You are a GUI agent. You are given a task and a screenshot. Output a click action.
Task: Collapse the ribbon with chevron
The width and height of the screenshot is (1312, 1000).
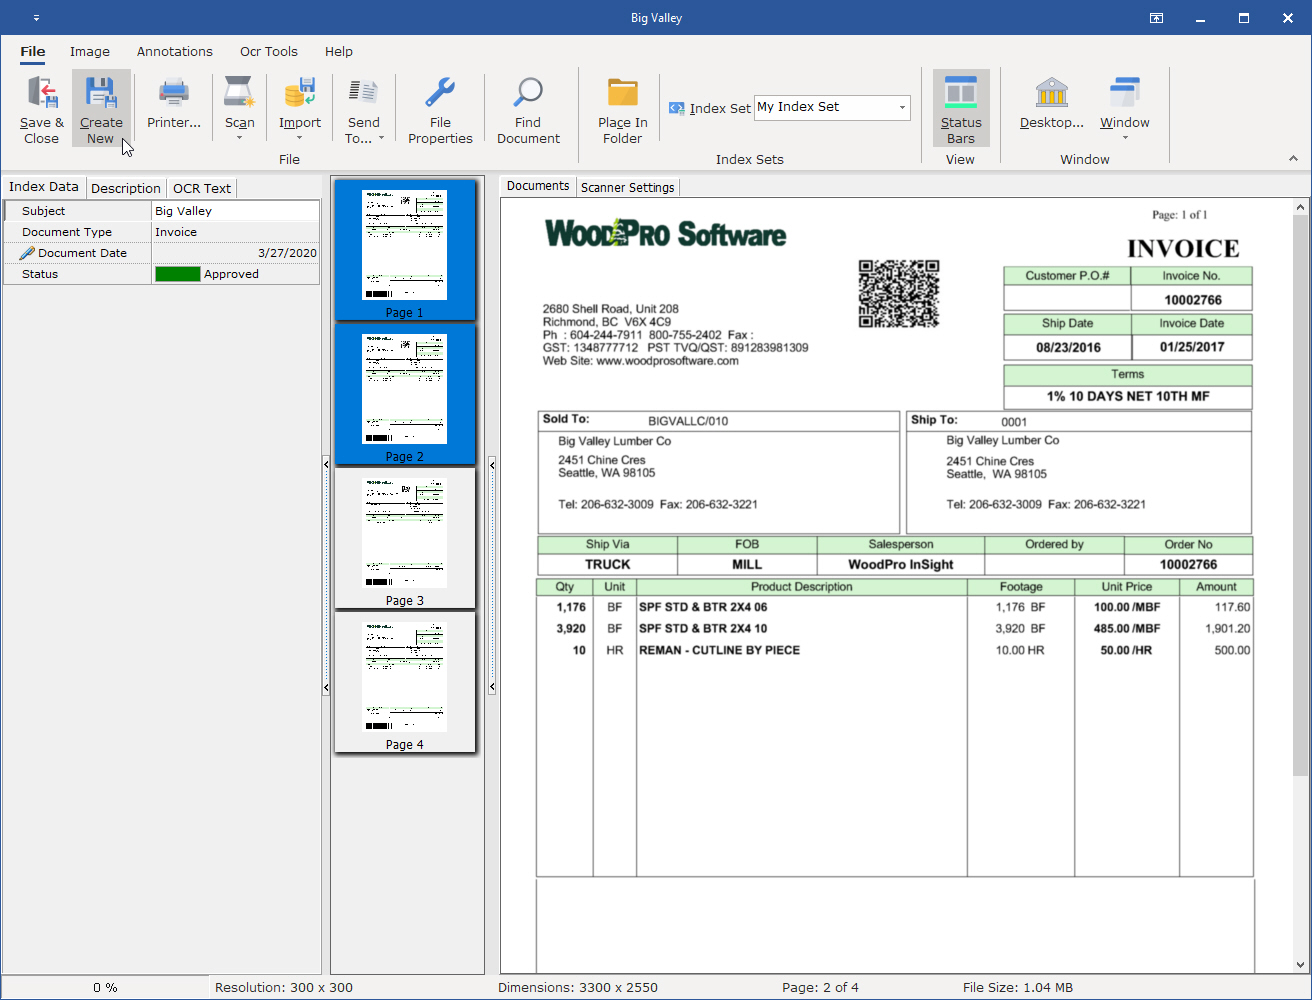(1293, 159)
